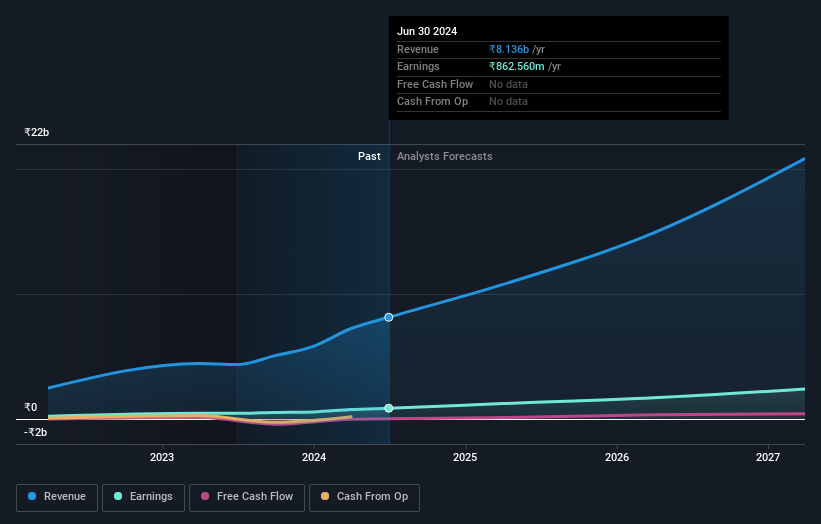Click 'No data' in Free Cash Flow row
The width and height of the screenshot is (821, 524).
[x=508, y=84]
